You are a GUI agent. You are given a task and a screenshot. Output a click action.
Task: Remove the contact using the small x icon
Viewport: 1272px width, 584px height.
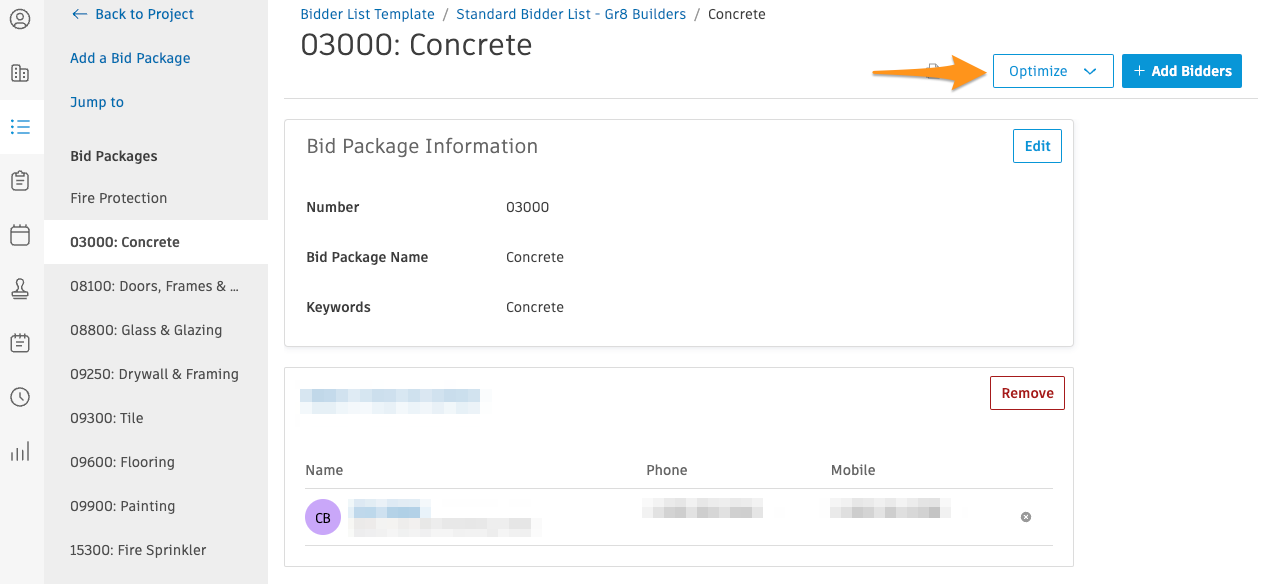coord(1025,517)
